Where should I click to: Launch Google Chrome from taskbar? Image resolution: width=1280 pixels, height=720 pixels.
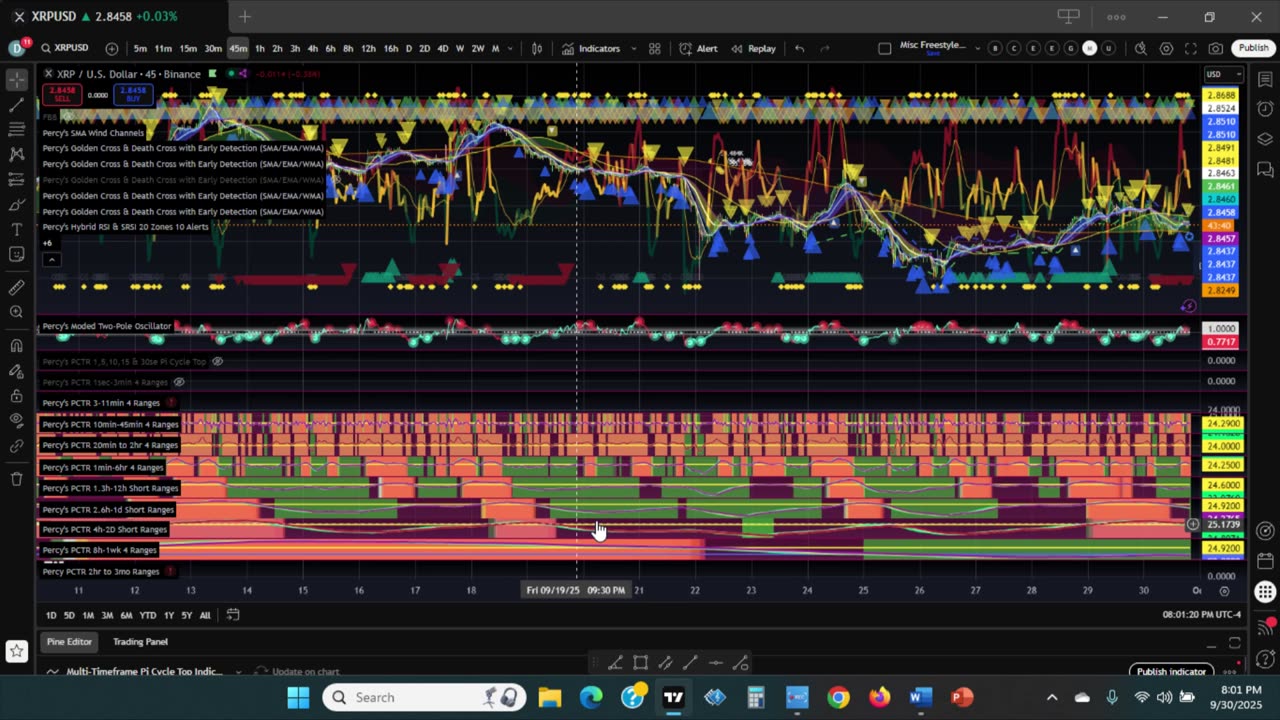pos(838,697)
